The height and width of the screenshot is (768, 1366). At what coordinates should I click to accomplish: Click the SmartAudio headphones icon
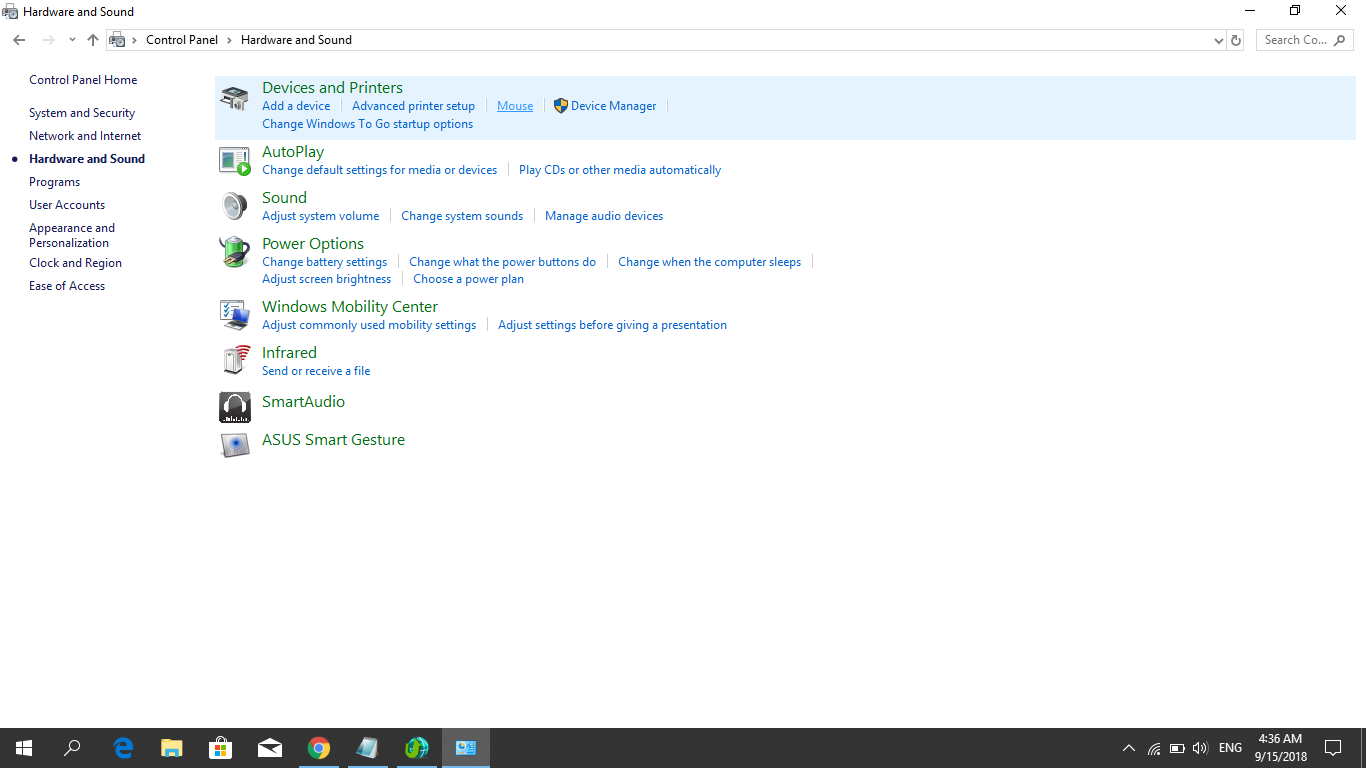click(x=235, y=407)
